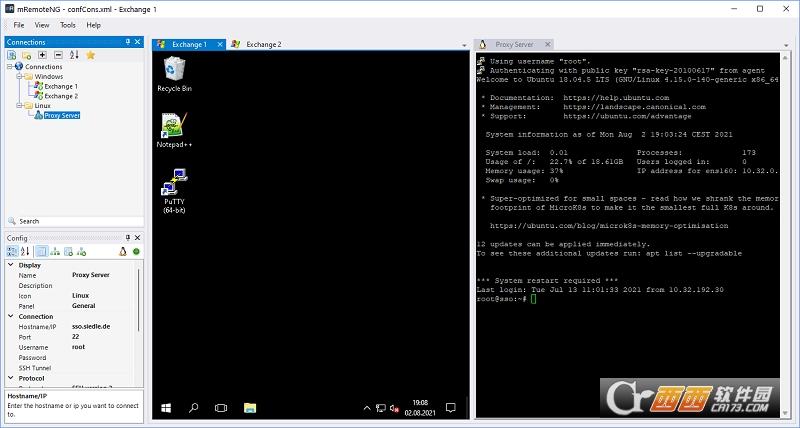Screen dimensions: 800x428
Task: Open File Explorer on remote taskbar
Action: click(x=249, y=408)
